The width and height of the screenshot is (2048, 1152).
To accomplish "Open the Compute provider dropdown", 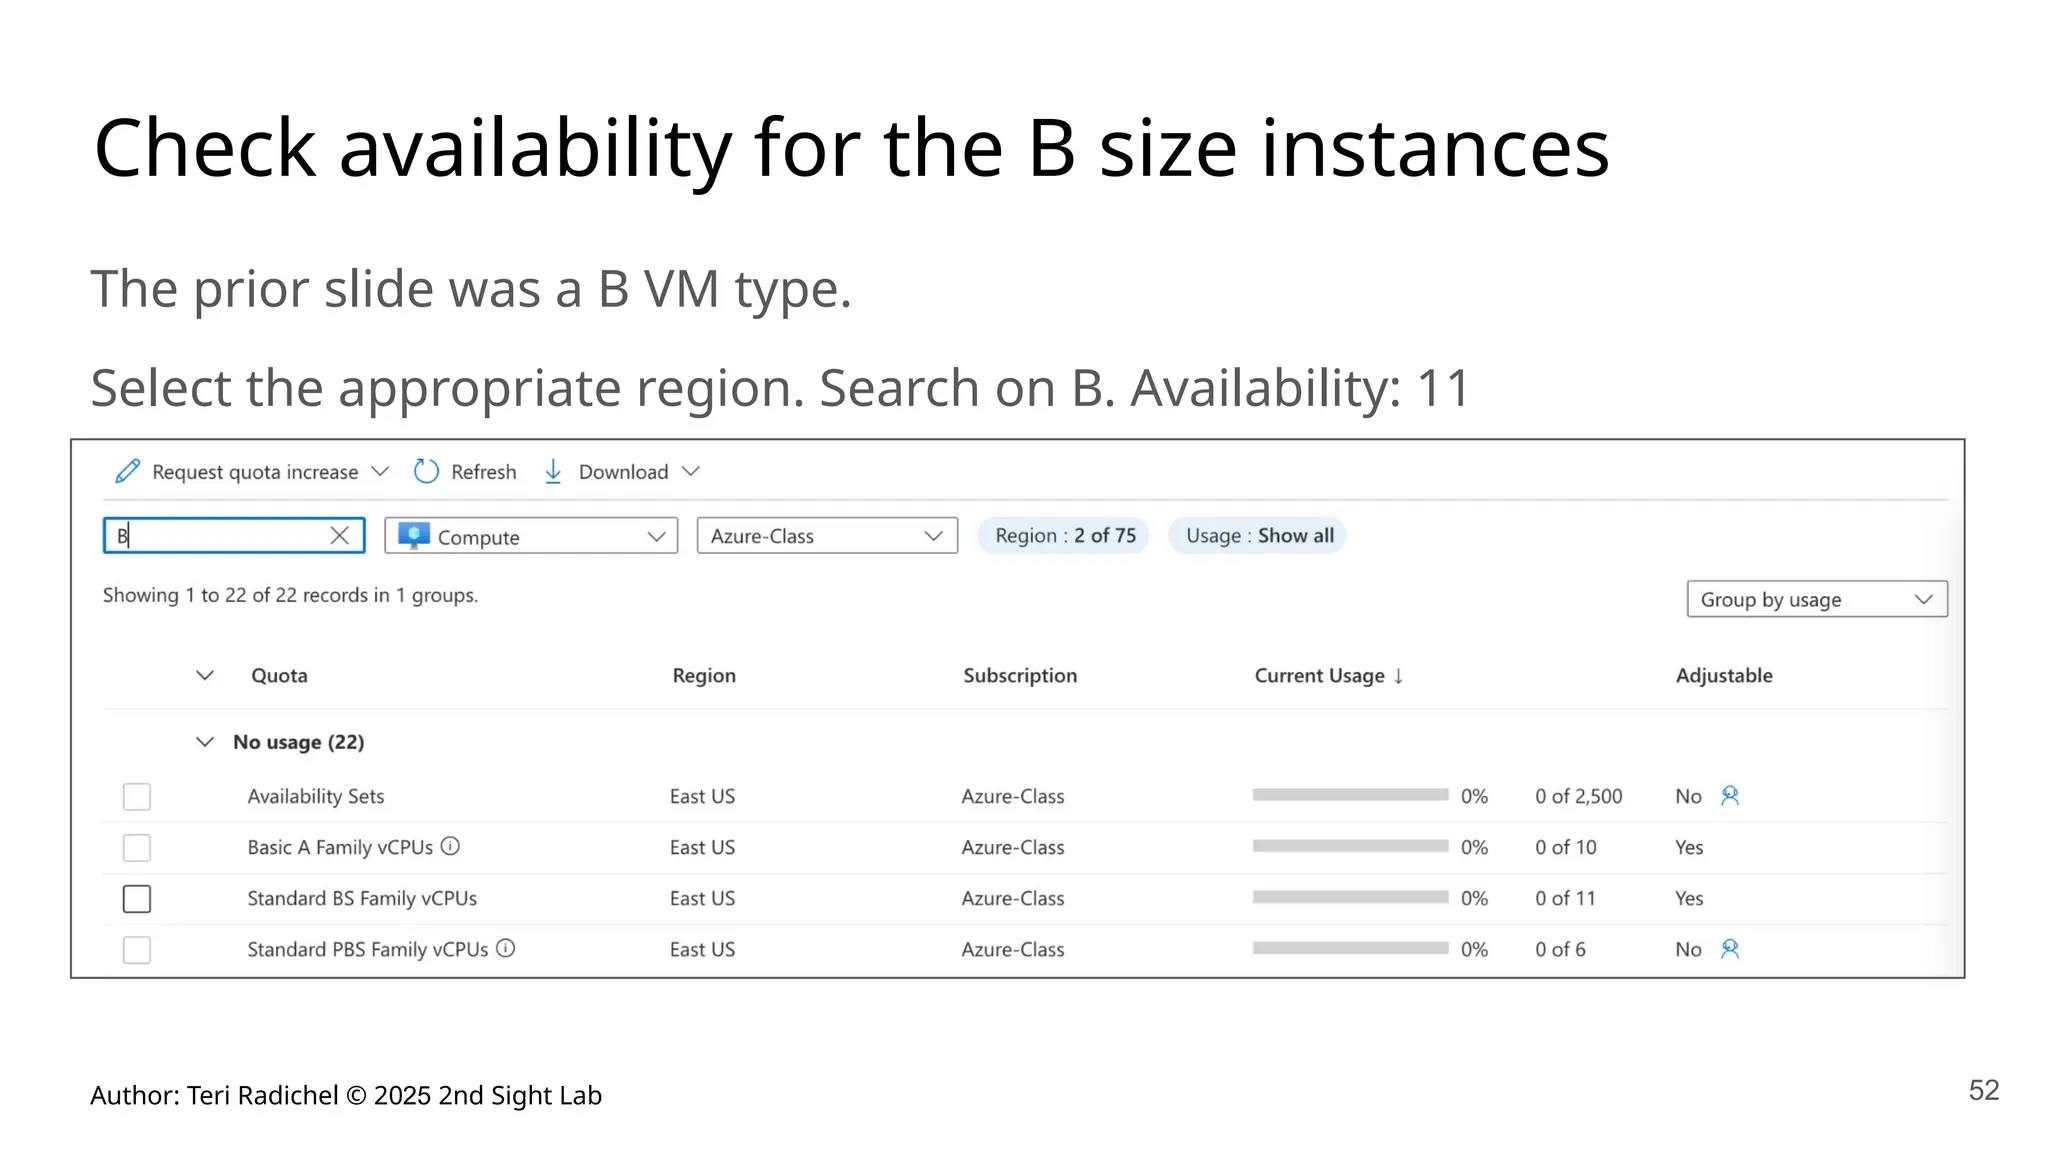I will [x=531, y=536].
